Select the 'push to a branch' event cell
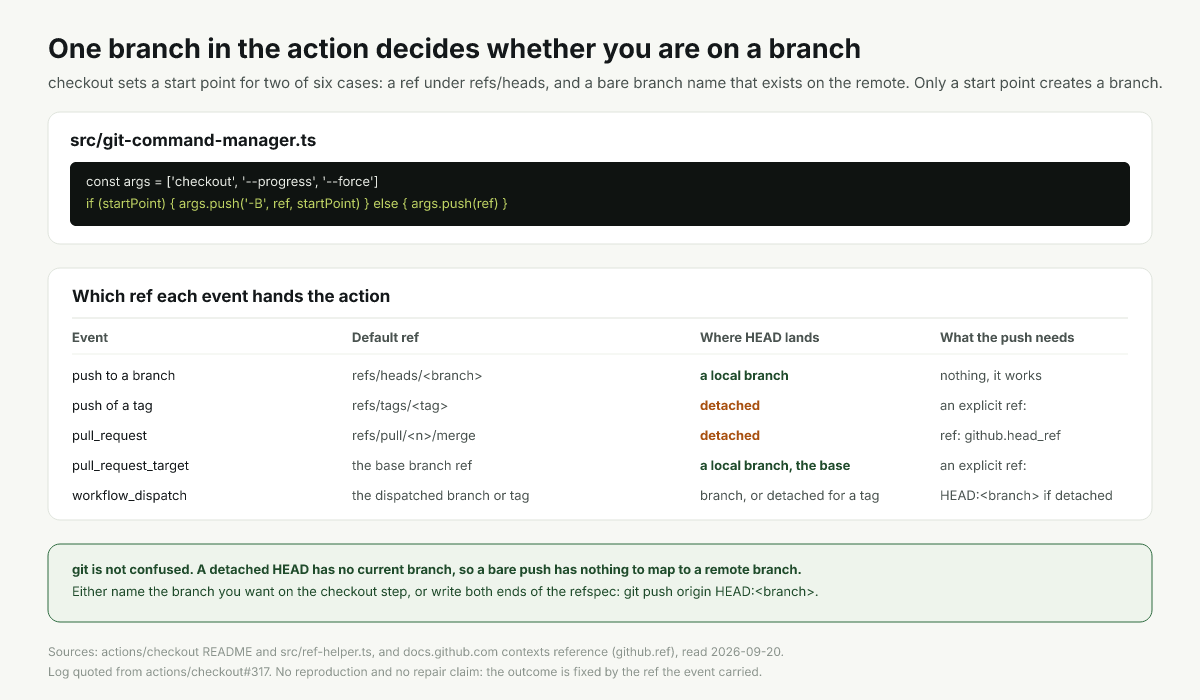Screen dimensions: 1200x700 (123, 375)
